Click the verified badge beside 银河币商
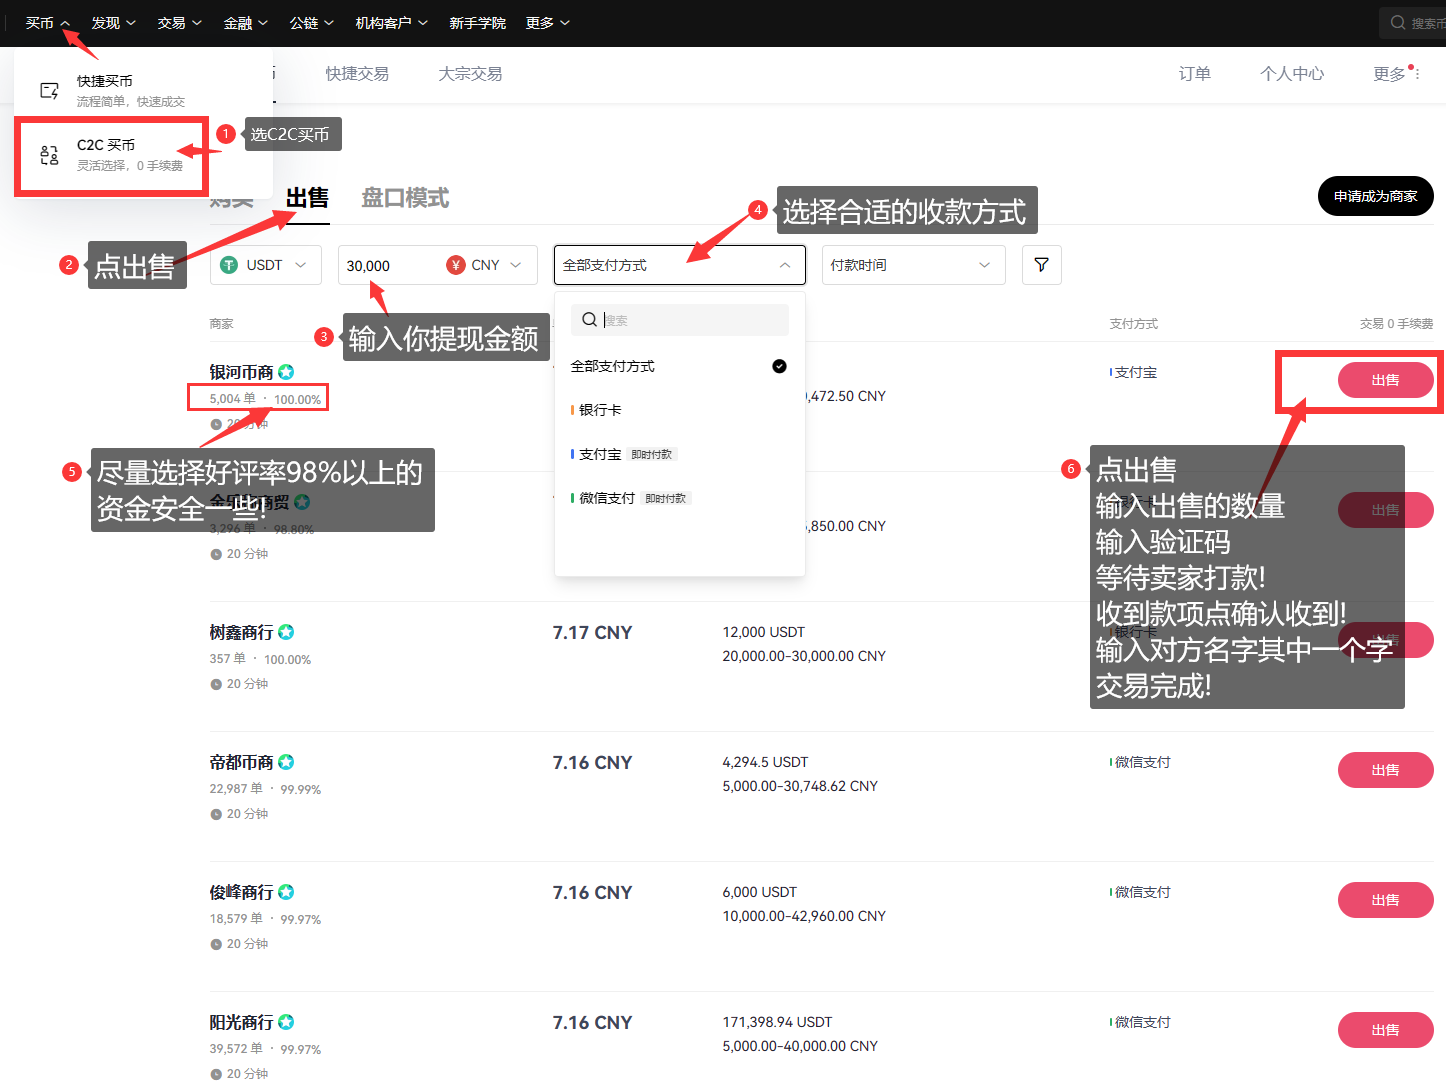 286,372
